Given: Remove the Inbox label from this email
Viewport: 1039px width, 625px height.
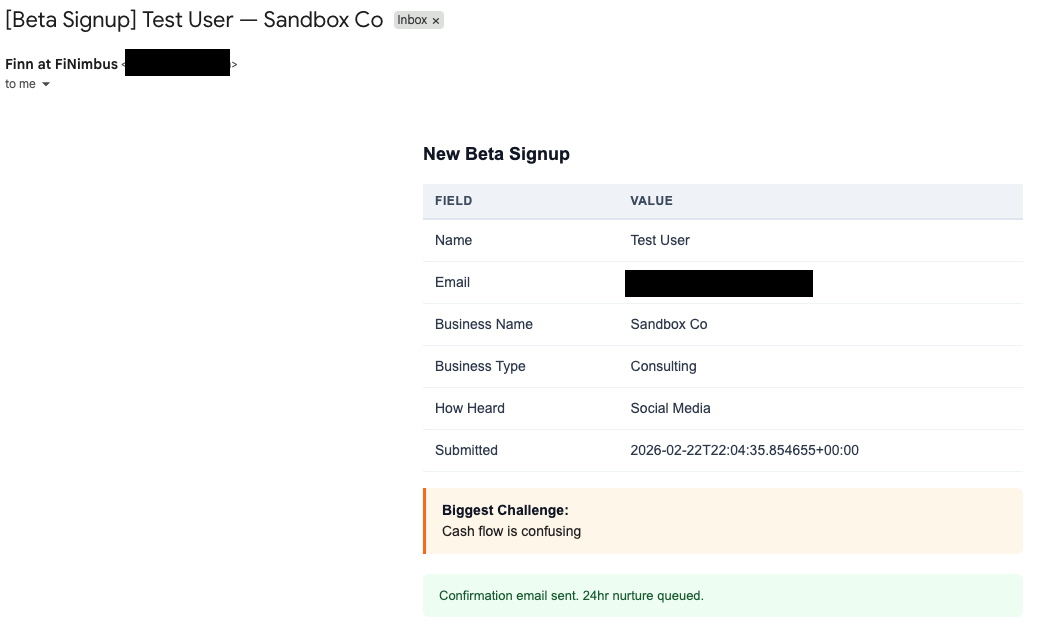Looking at the screenshot, I should coord(435,20).
